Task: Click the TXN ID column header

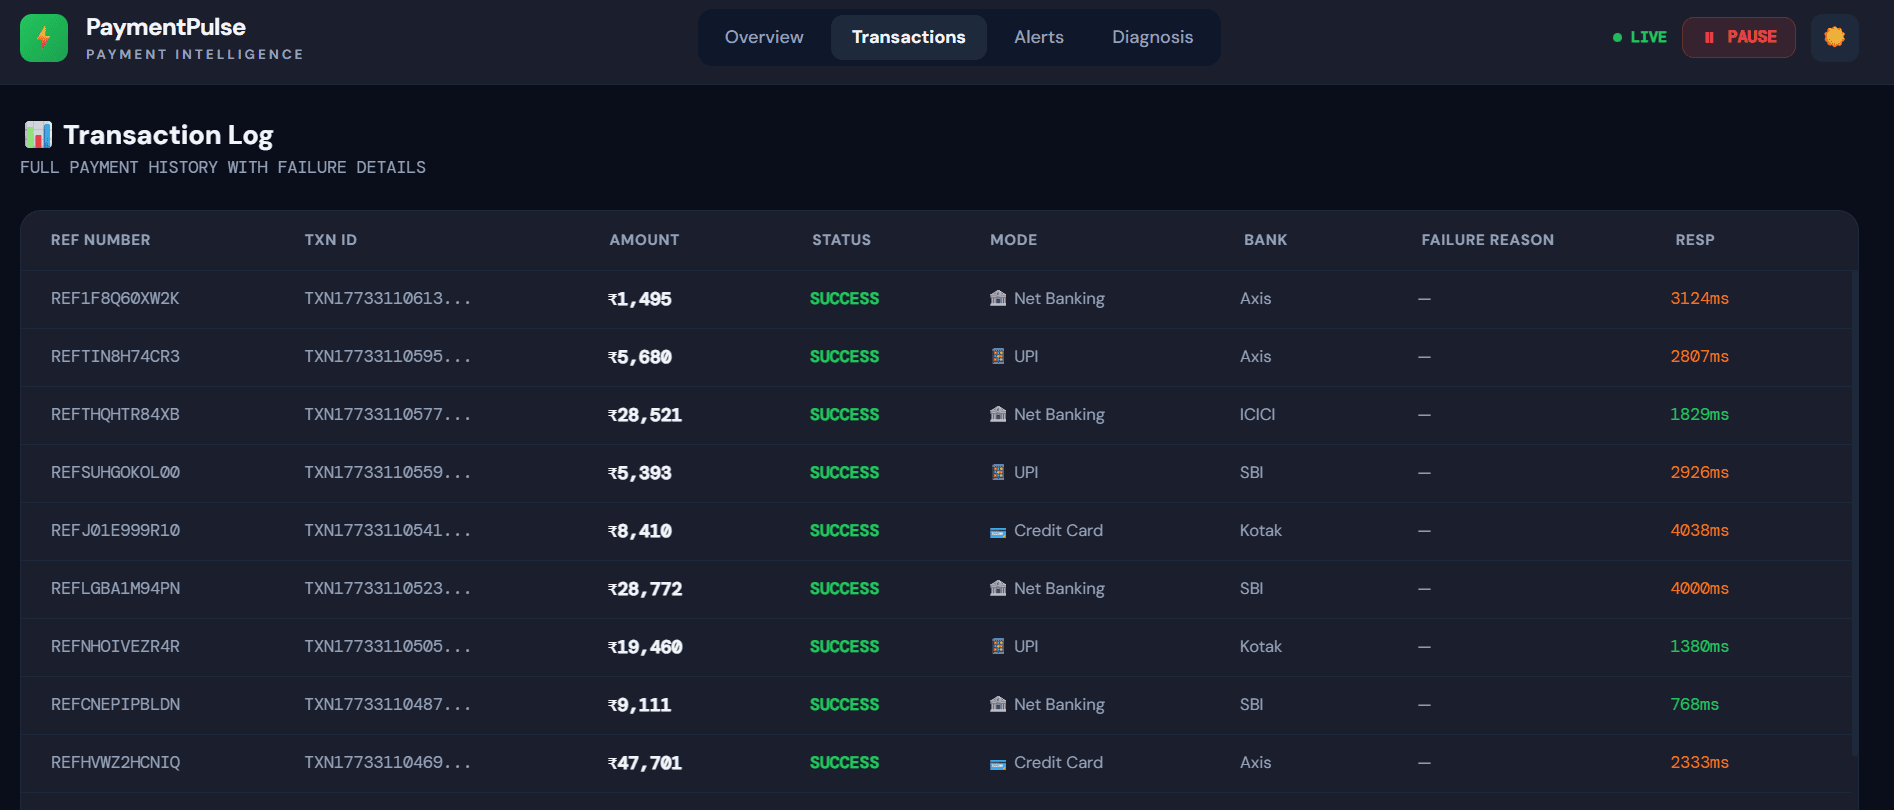Action: (x=331, y=240)
